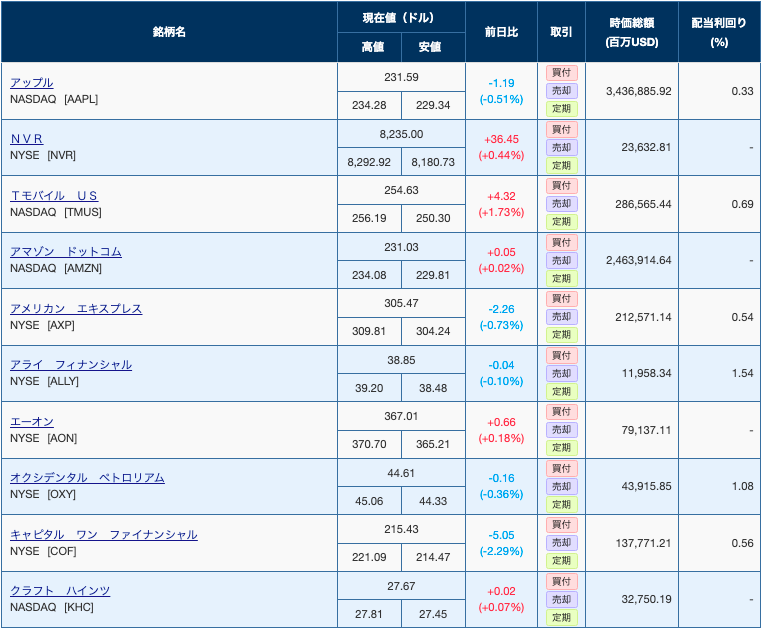Select dividend yield 1.54

pyautogui.click(x=743, y=373)
